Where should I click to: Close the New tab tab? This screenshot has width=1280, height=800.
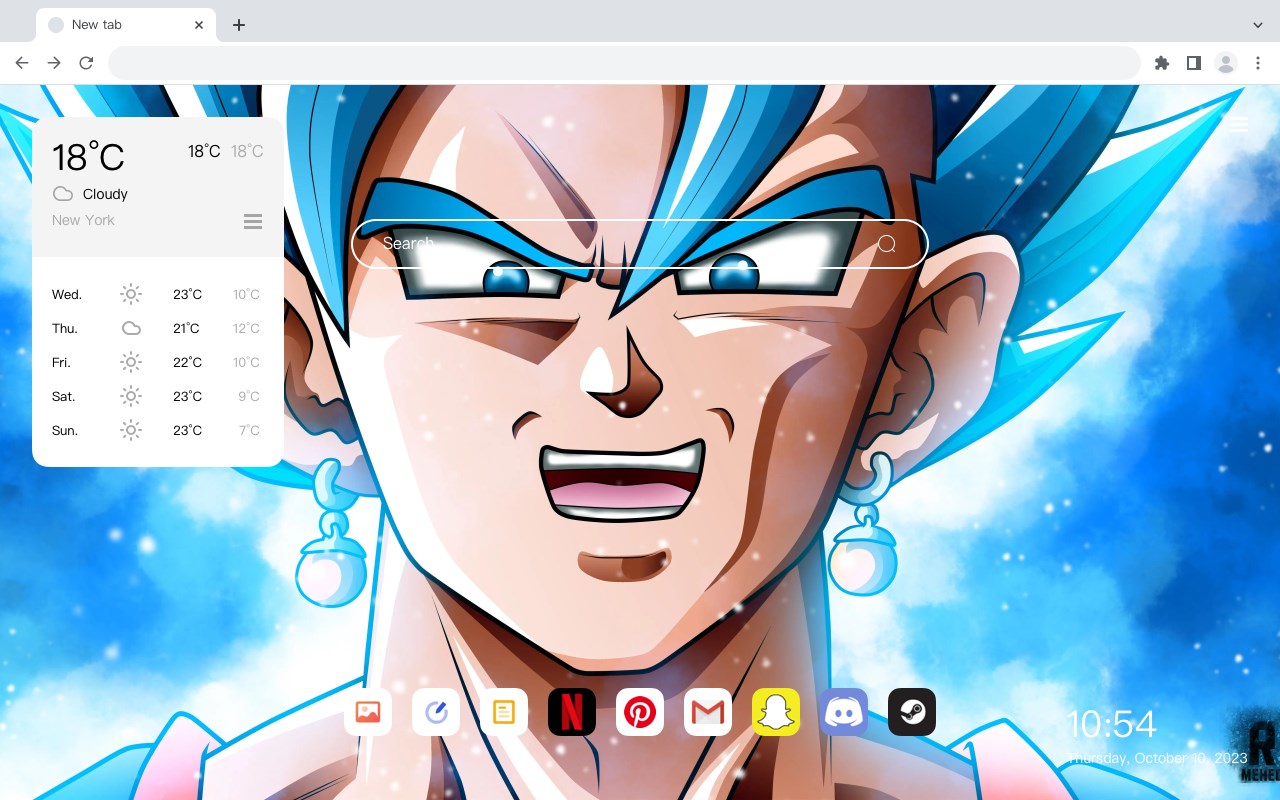pos(200,25)
